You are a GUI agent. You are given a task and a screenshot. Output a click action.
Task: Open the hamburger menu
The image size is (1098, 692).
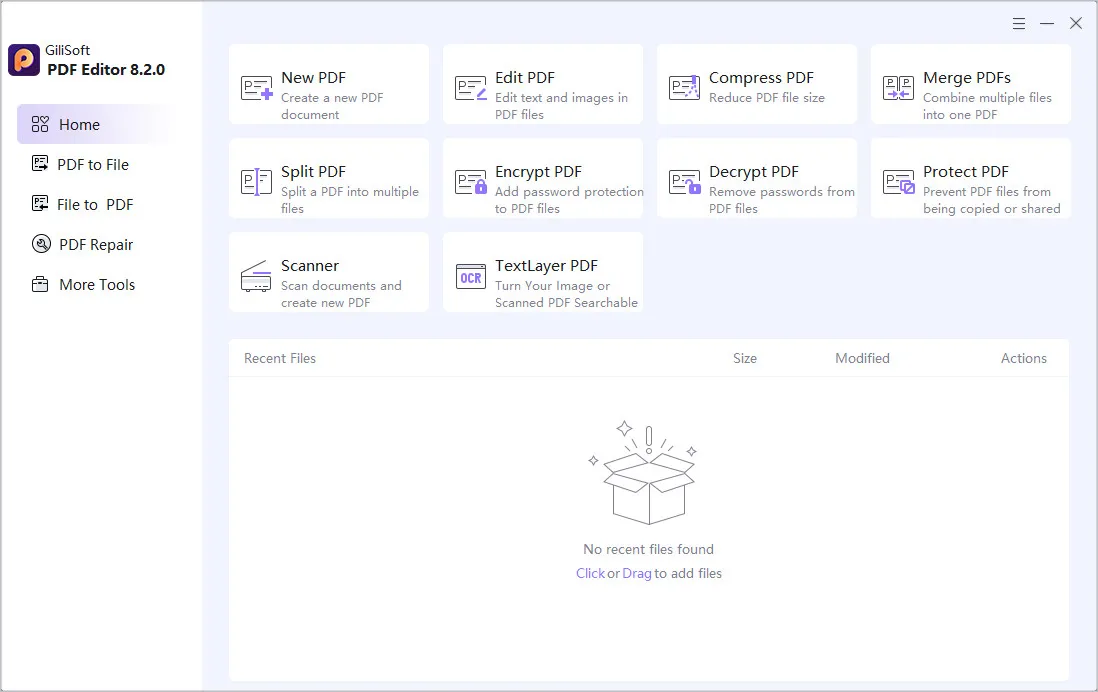[x=1019, y=22]
